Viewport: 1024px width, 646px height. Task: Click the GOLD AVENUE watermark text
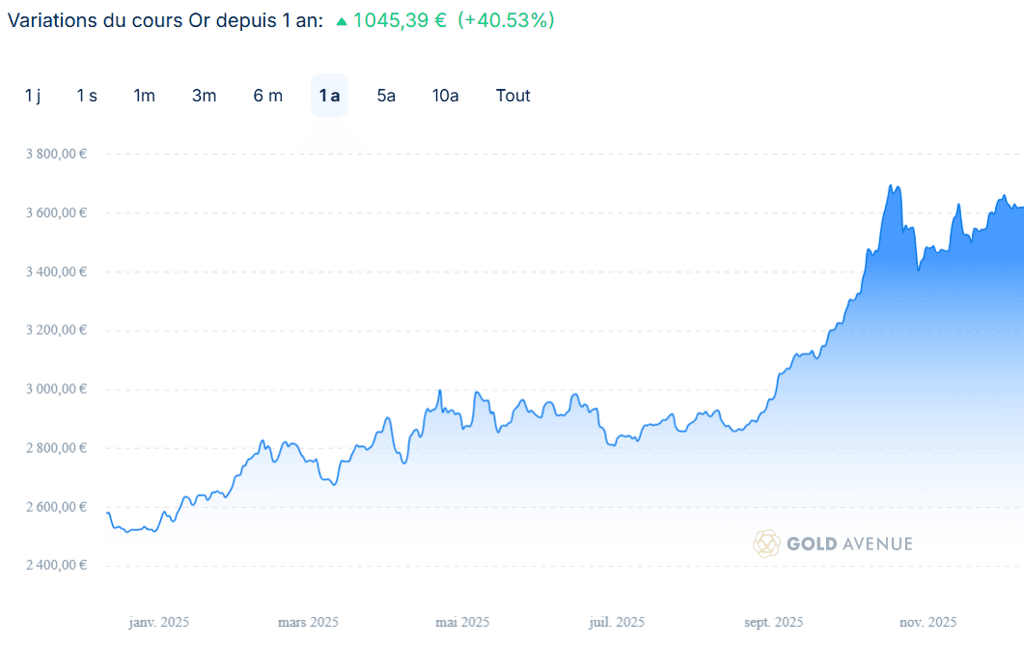849,544
